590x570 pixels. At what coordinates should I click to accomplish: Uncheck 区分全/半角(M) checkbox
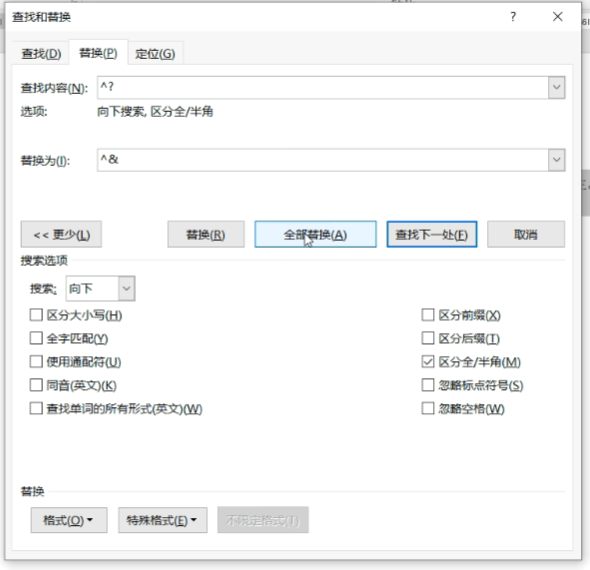(428, 362)
